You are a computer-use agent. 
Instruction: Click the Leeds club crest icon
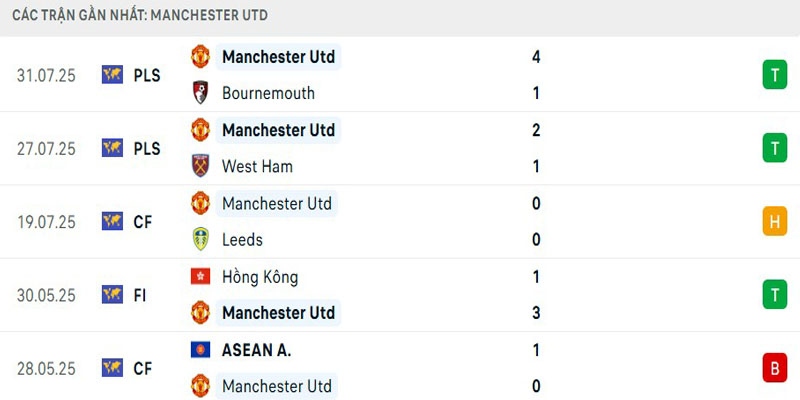pyautogui.click(x=200, y=239)
